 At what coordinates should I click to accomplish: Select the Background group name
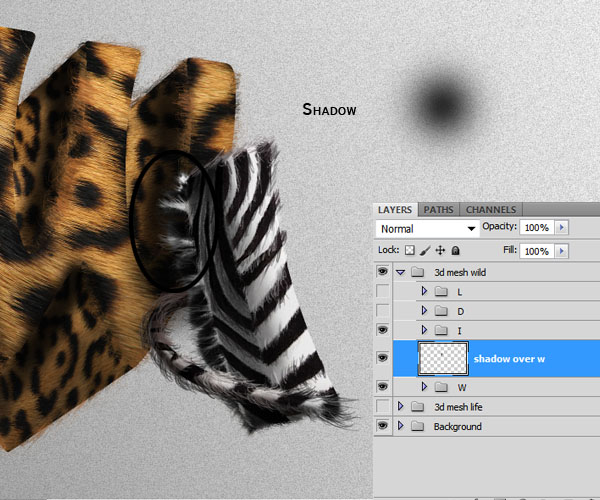[457, 427]
